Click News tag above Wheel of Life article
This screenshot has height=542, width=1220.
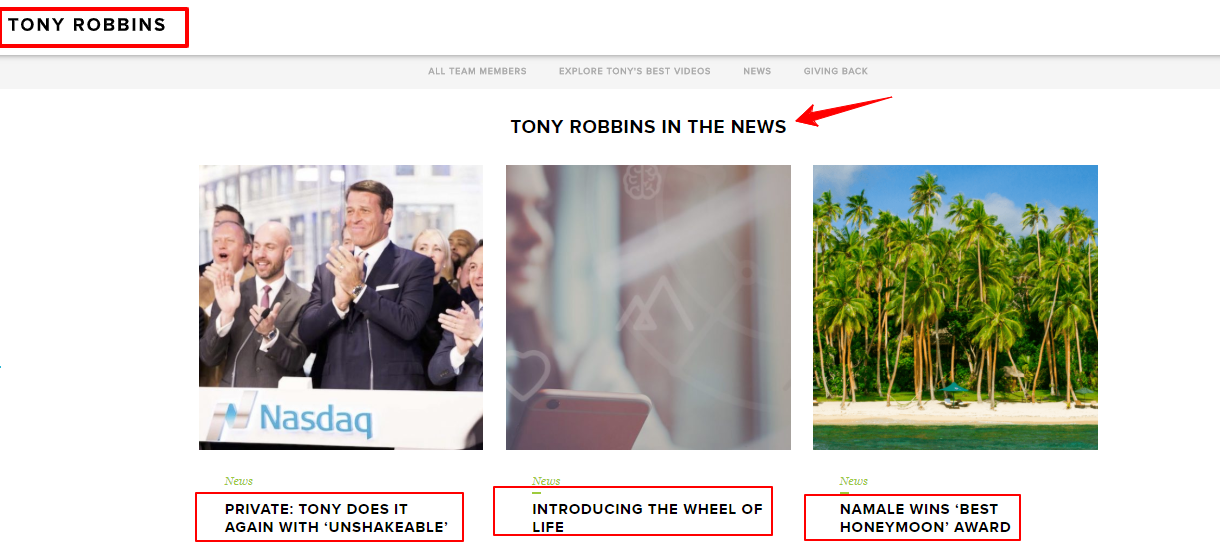(x=546, y=481)
